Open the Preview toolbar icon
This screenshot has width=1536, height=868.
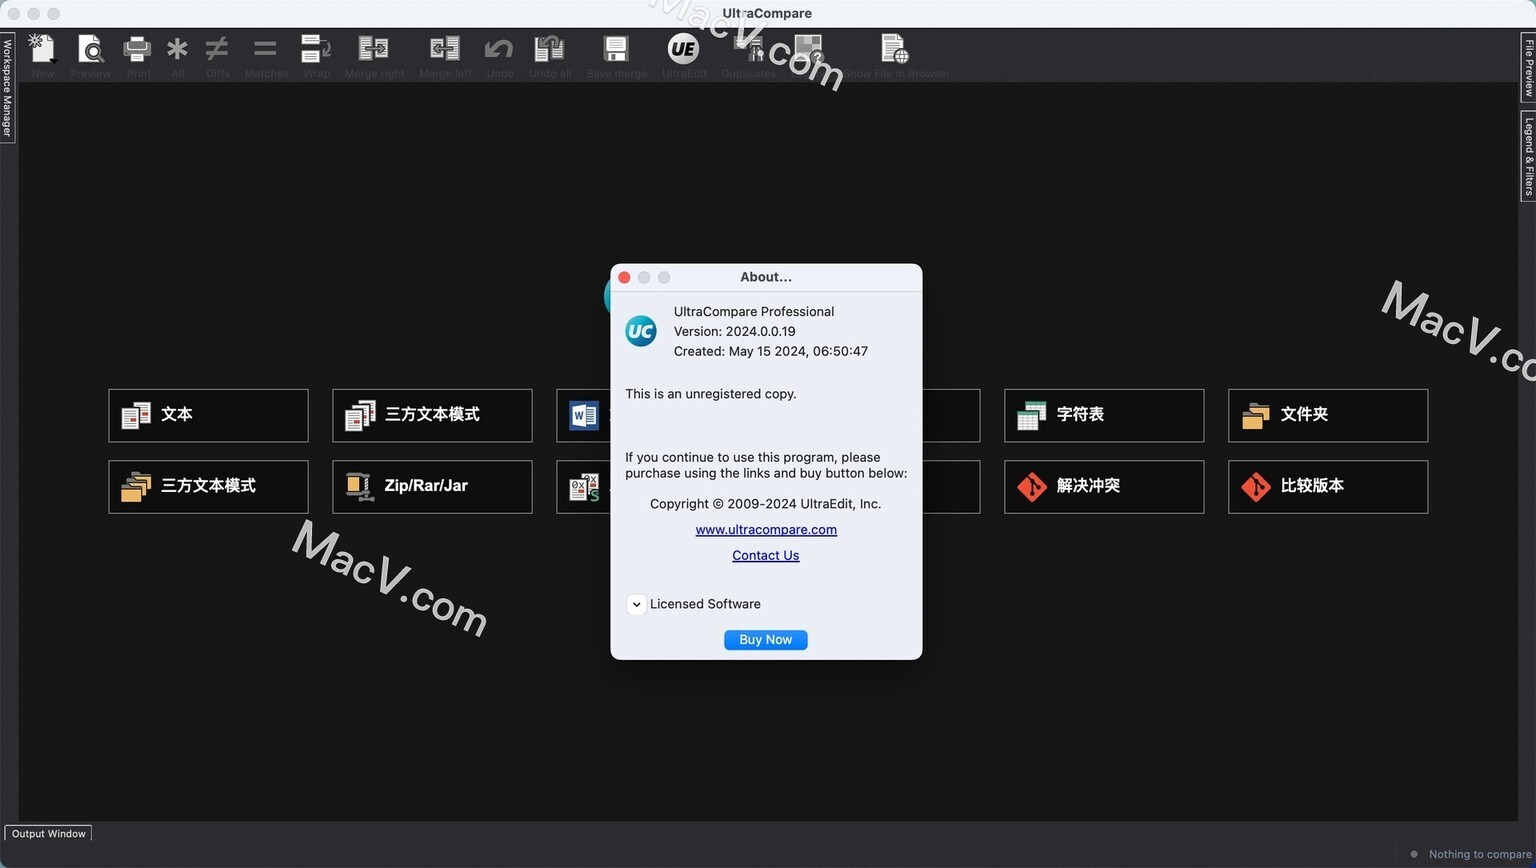(90, 48)
